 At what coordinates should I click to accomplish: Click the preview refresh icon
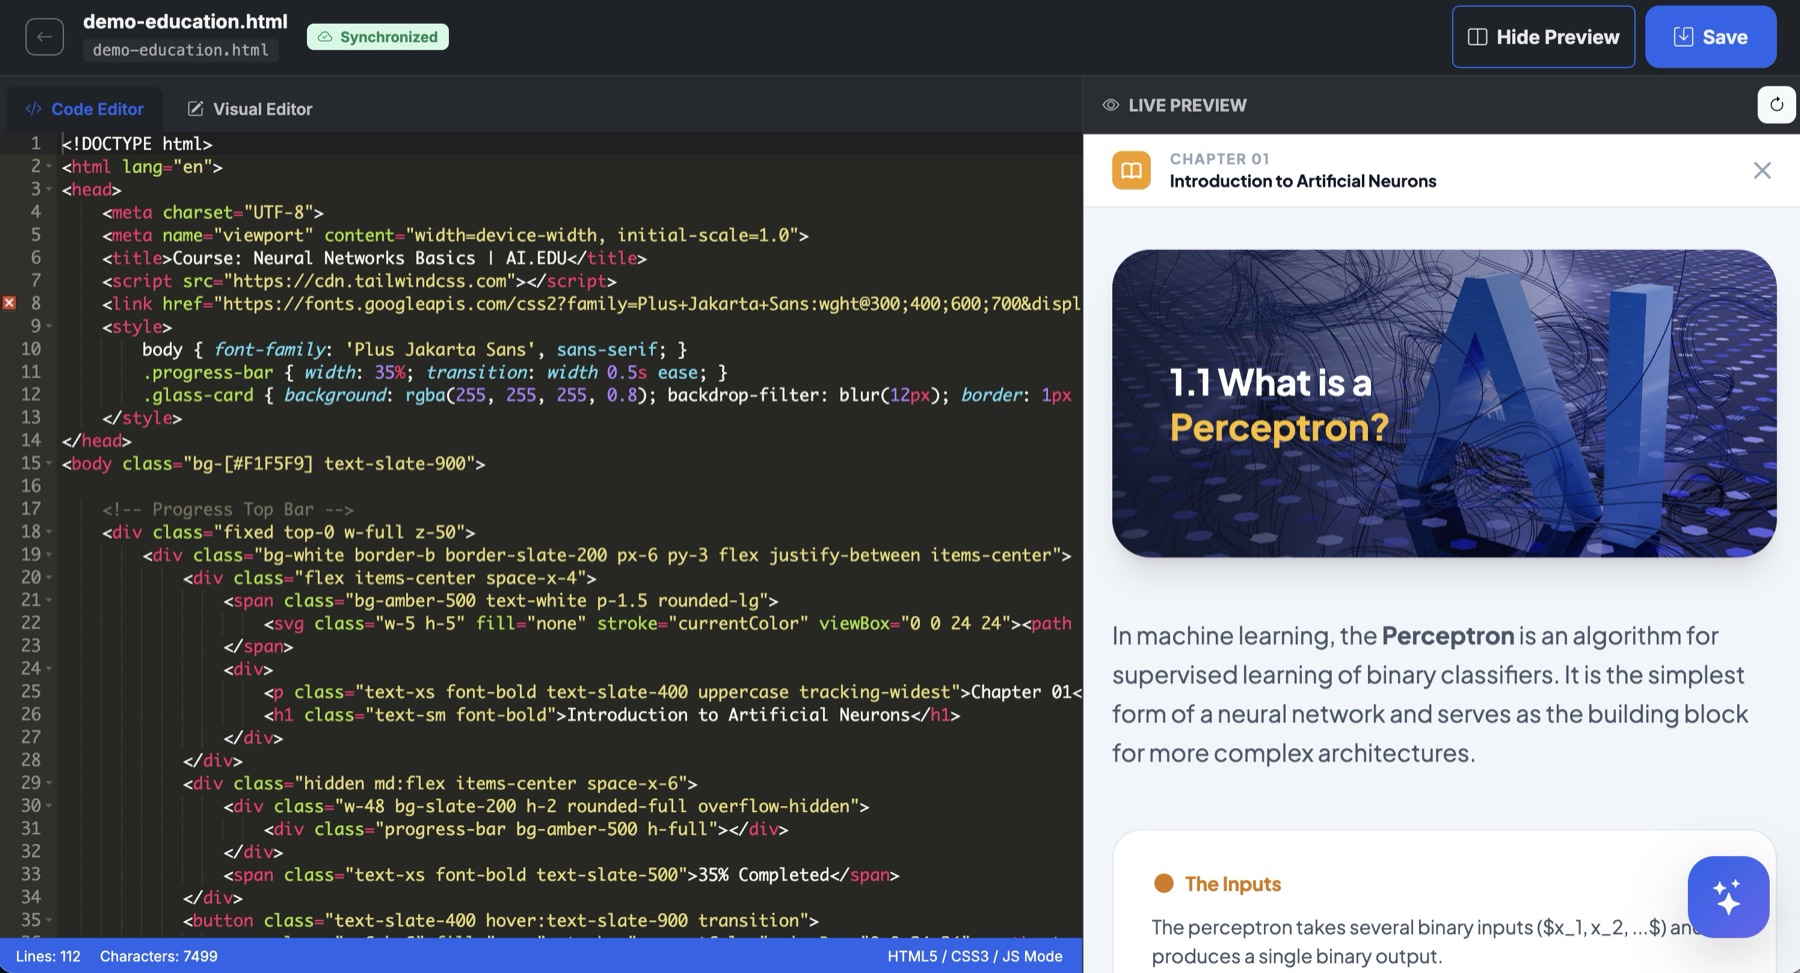pyautogui.click(x=1776, y=105)
